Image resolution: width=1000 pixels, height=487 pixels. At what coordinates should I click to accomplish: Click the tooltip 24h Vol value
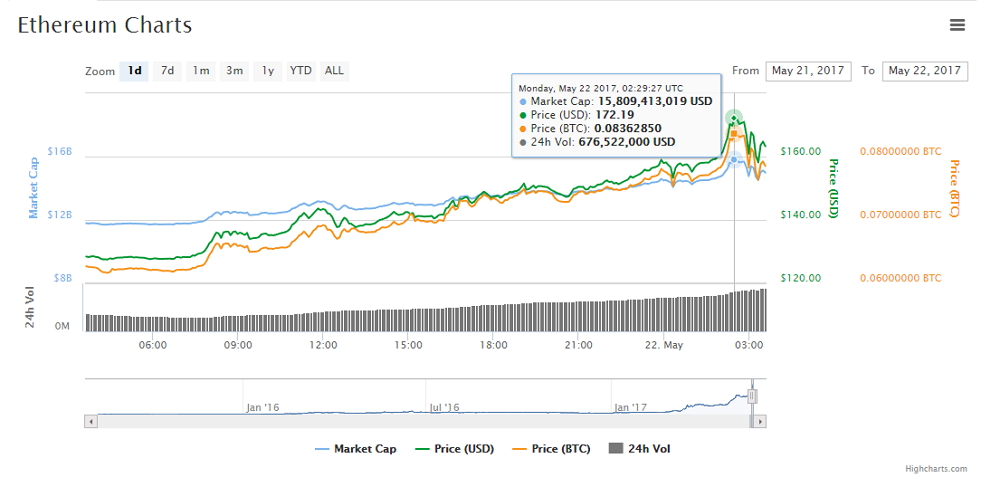(627, 142)
